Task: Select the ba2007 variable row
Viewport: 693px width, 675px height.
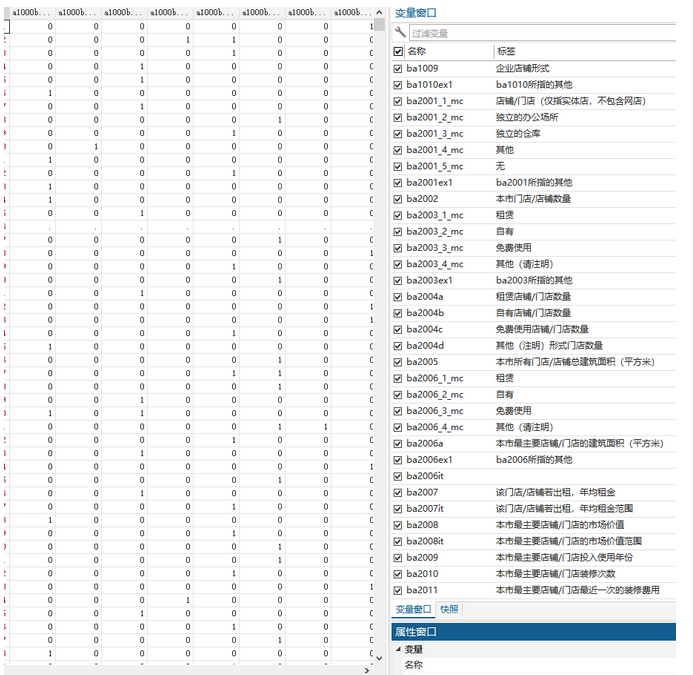Action: (x=422, y=492)
